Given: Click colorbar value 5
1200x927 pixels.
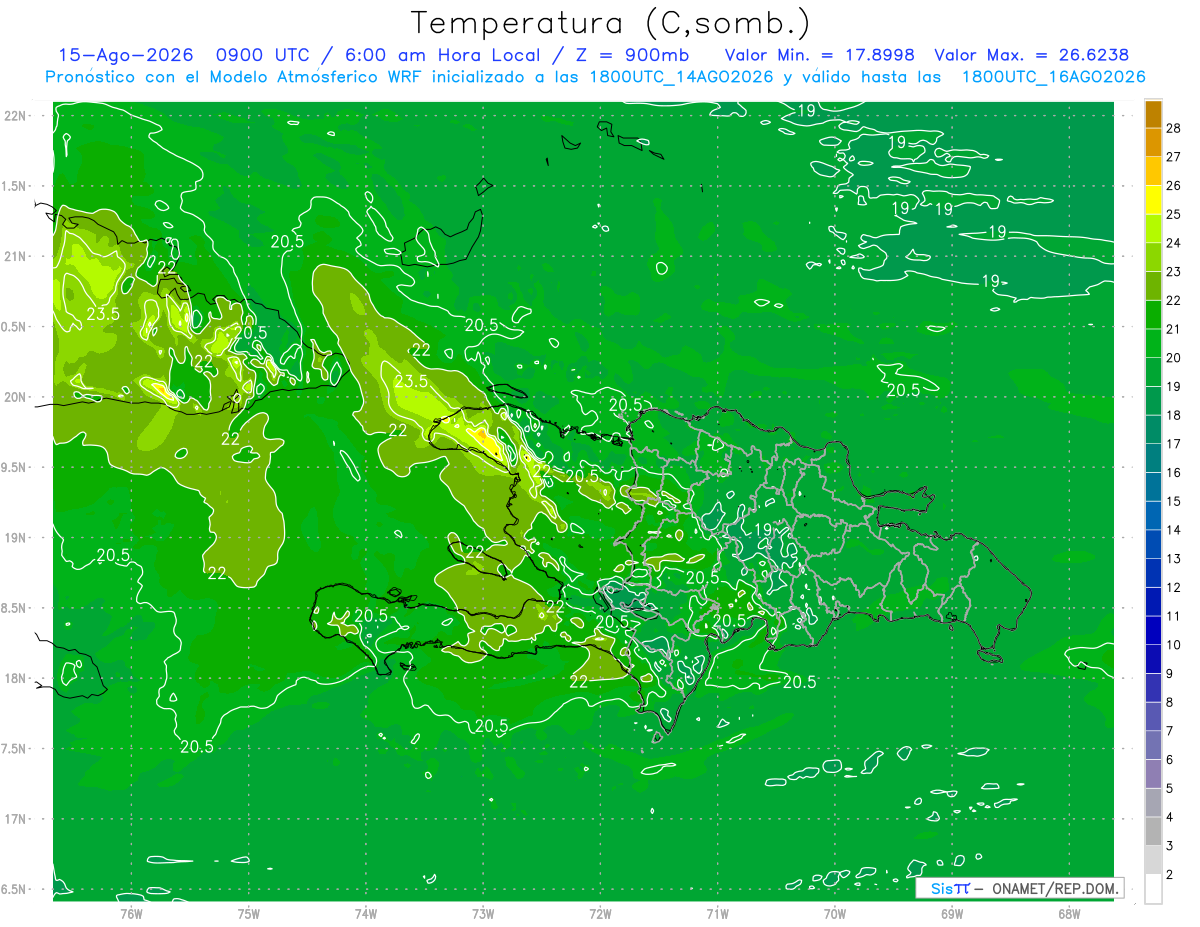Looking at the screenshot, I should (x=1170, y=789).
